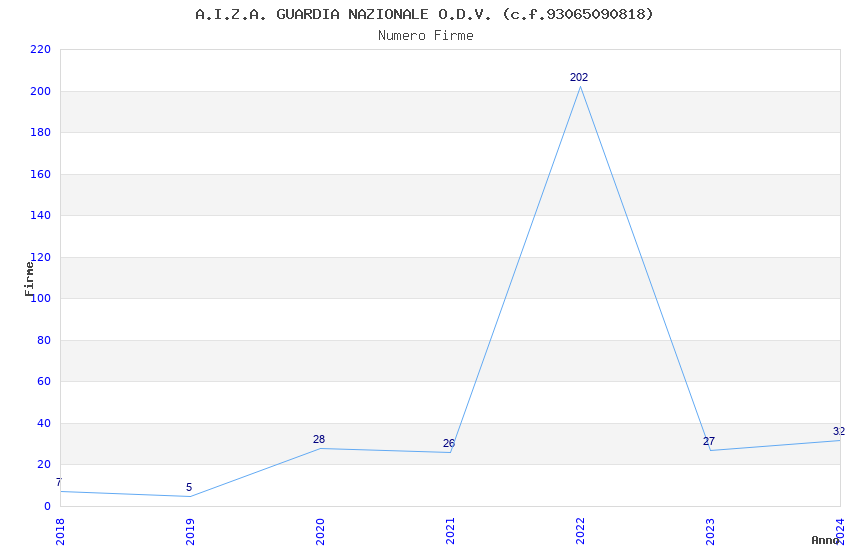Image resolution: width=850 pixels, height=550 pixels.
Task: Click the y-axis value 0
Action: point(48,506)
